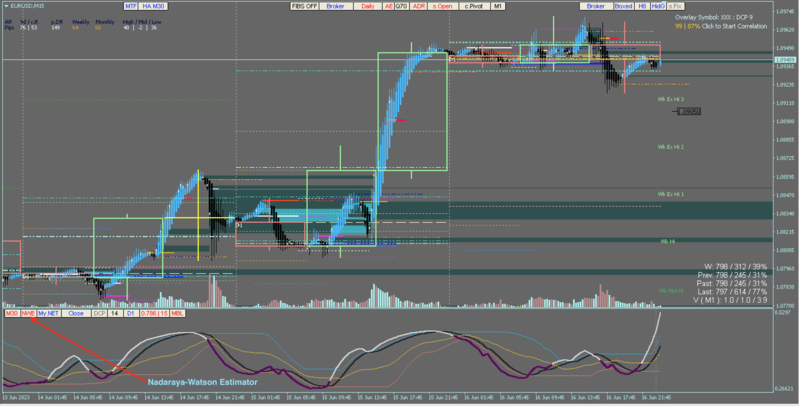799x406 pixels.
Task: Toggle the s.Open button
Action: point(442,6)
